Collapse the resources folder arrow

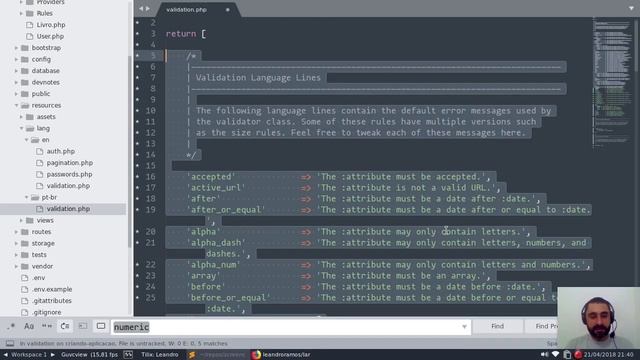(x=16, y=105)
